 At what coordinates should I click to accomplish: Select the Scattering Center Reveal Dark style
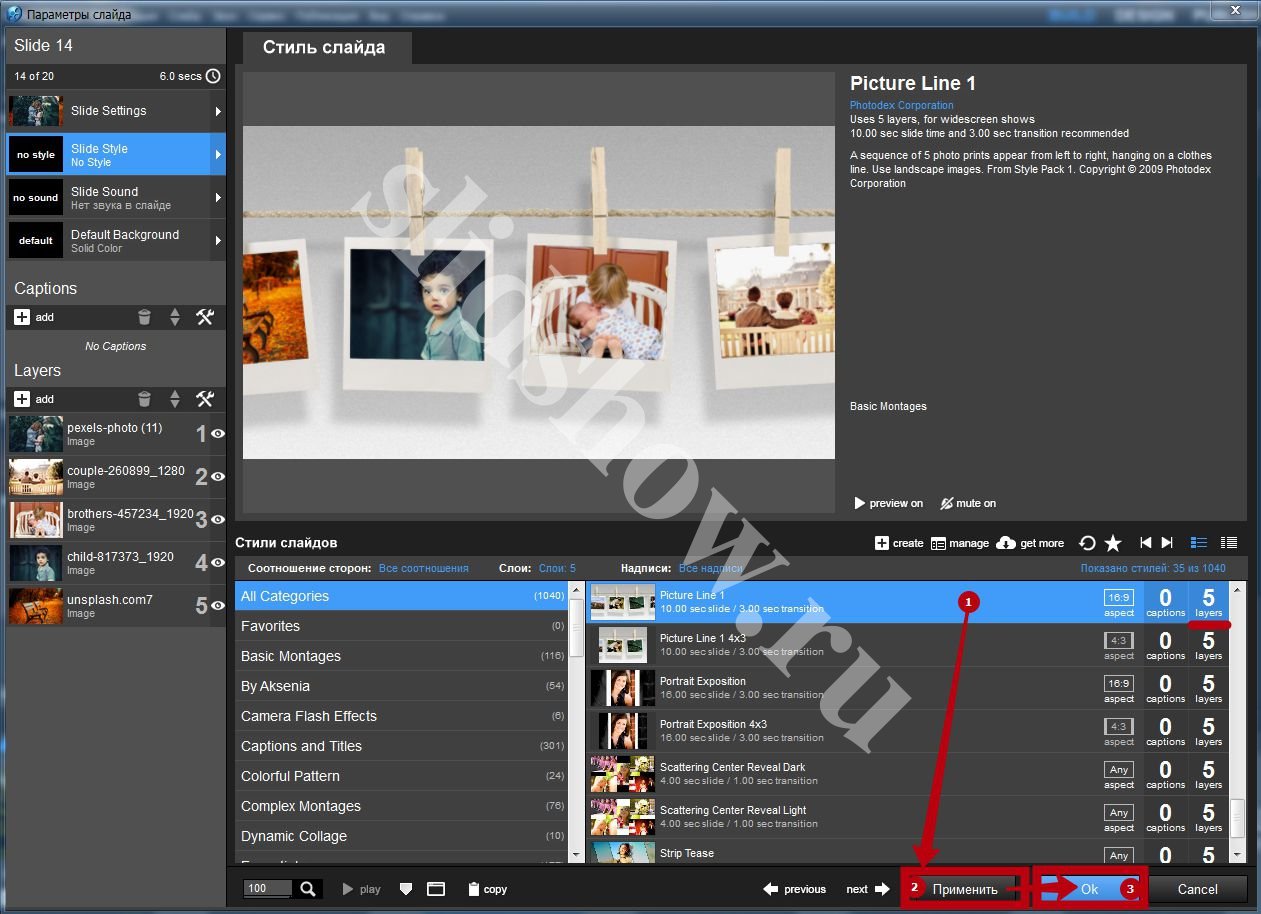(908, 774)
